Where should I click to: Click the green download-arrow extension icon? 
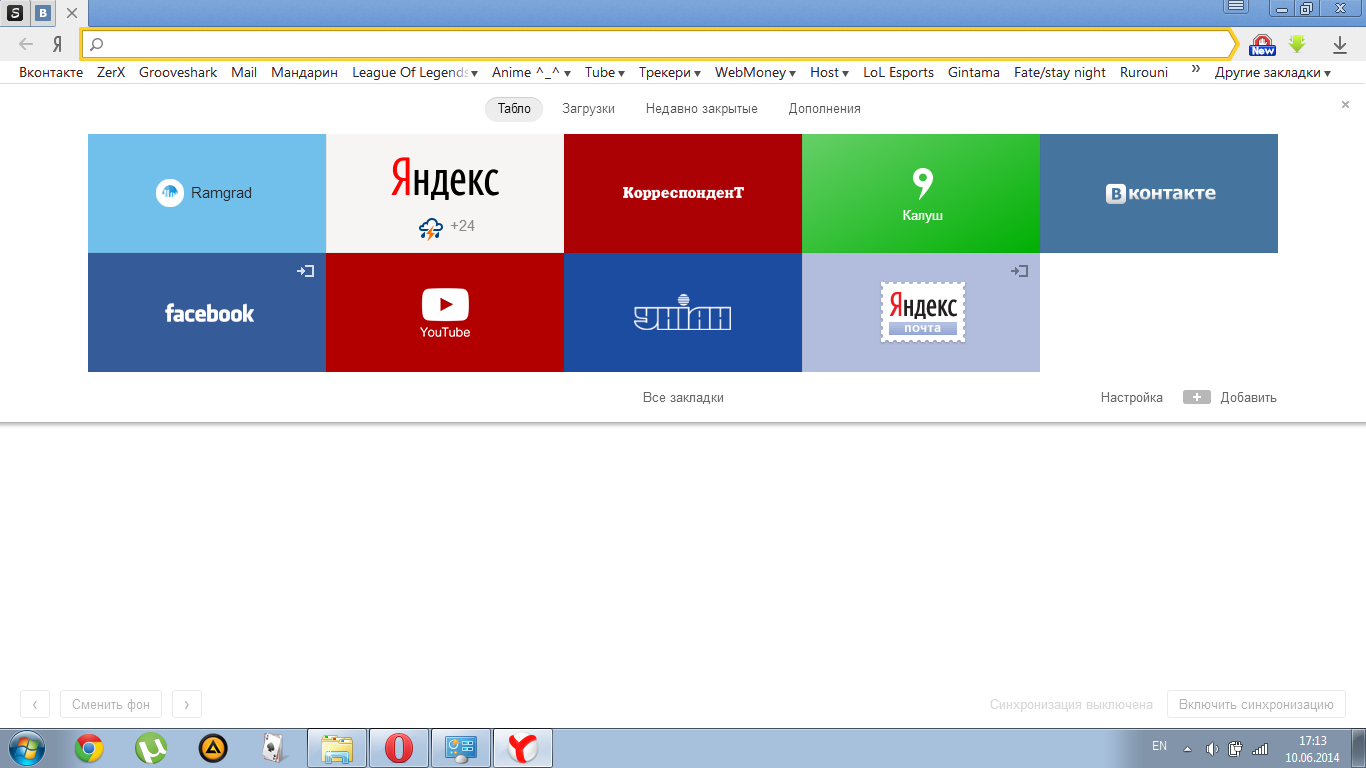click(x=1297, y=44)
